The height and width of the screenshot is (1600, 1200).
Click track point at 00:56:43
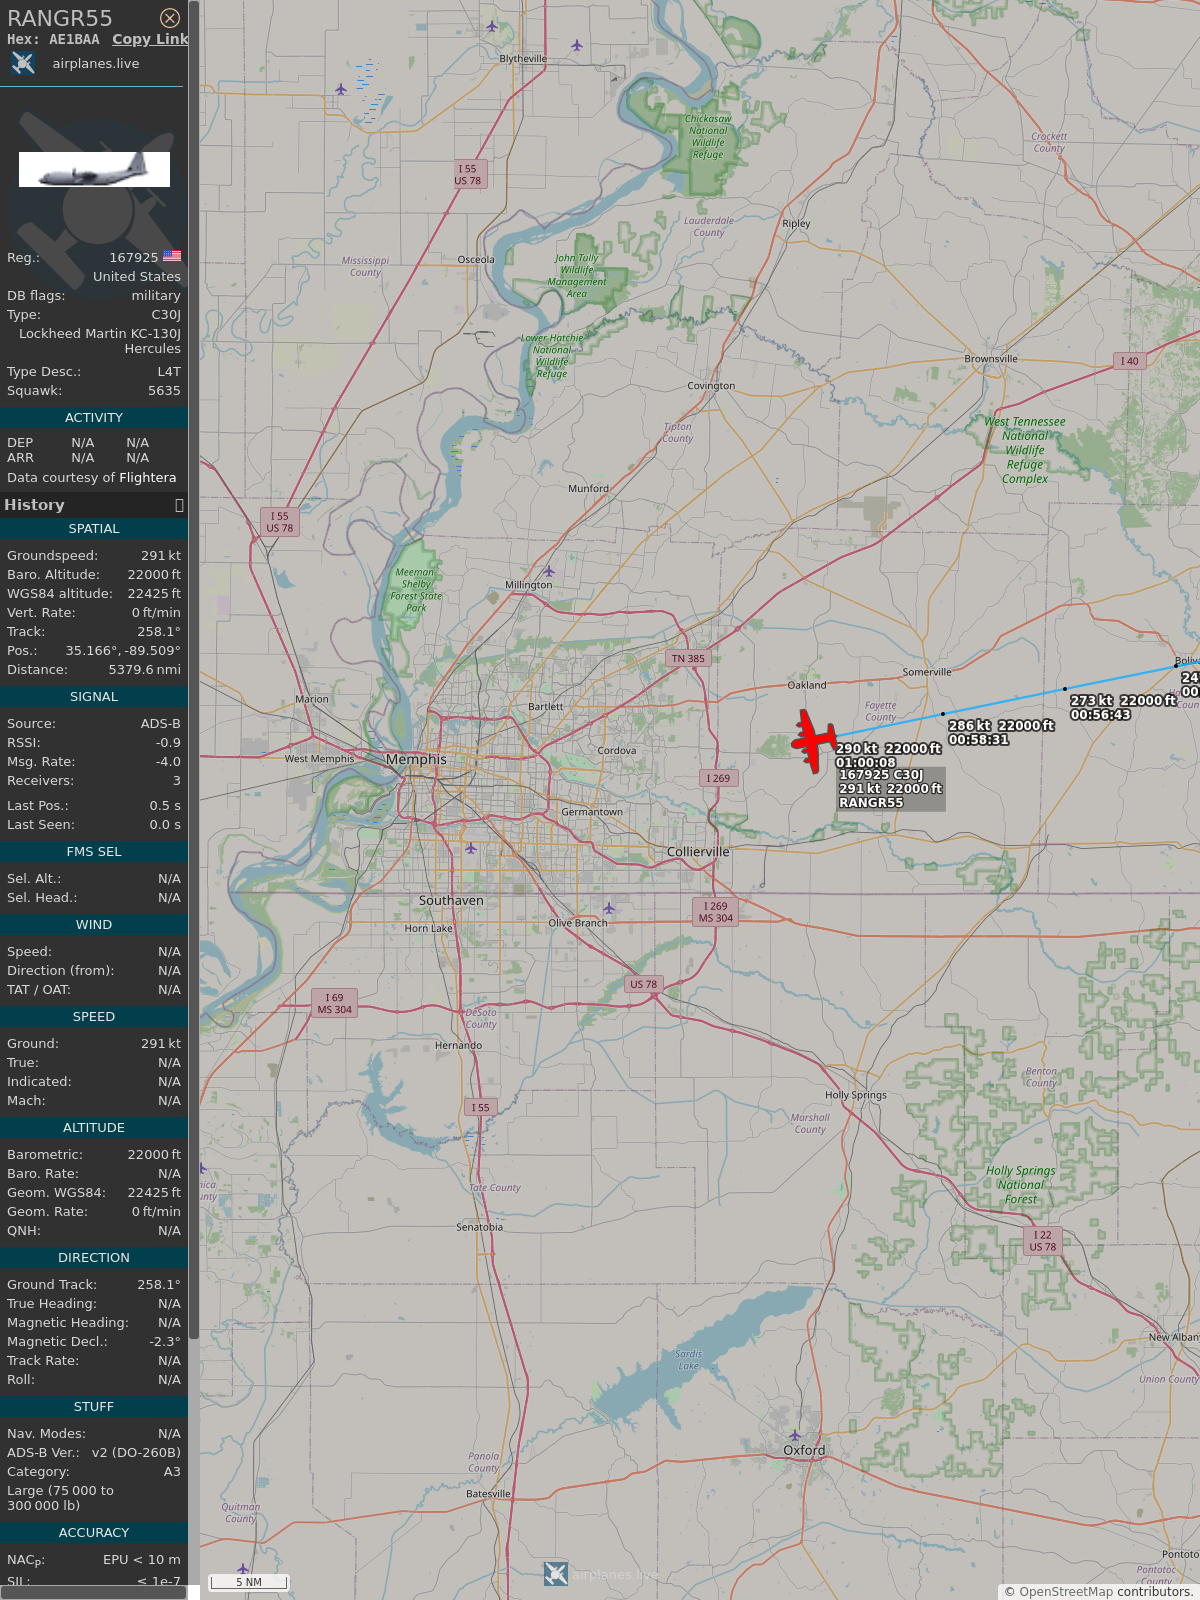(x=1065, y=689)
